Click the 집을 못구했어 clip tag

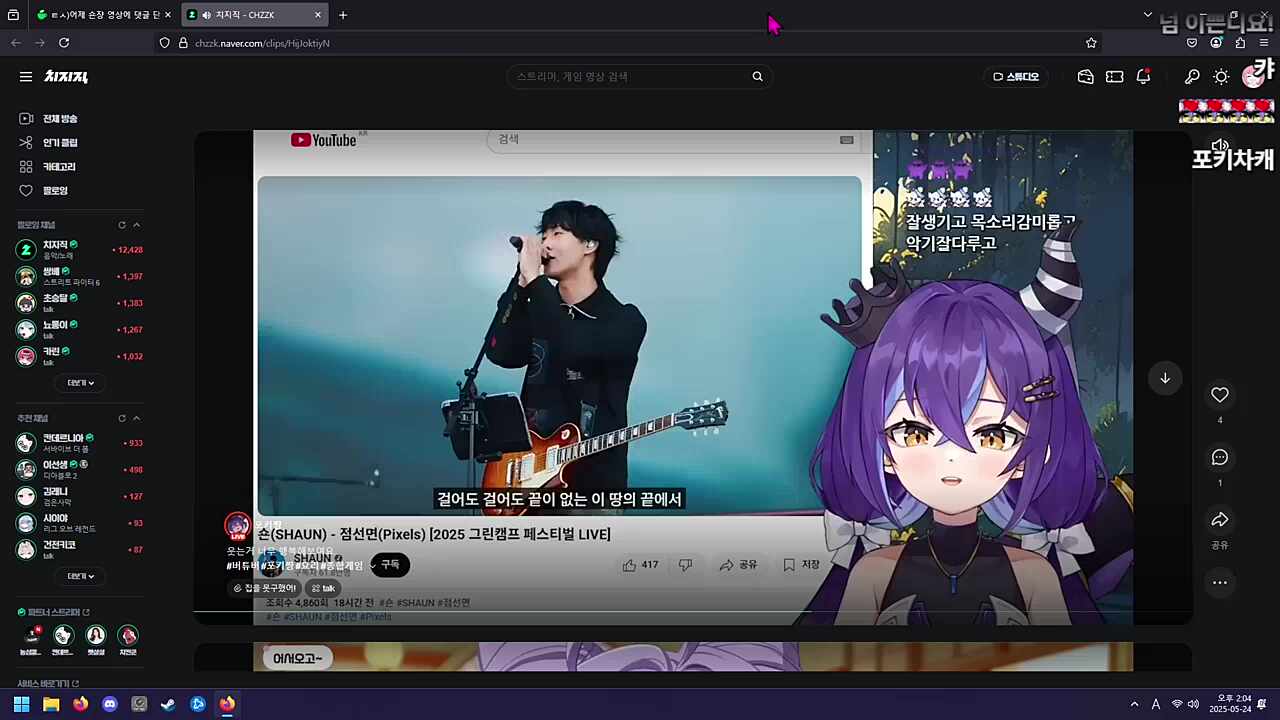[264, 588]
